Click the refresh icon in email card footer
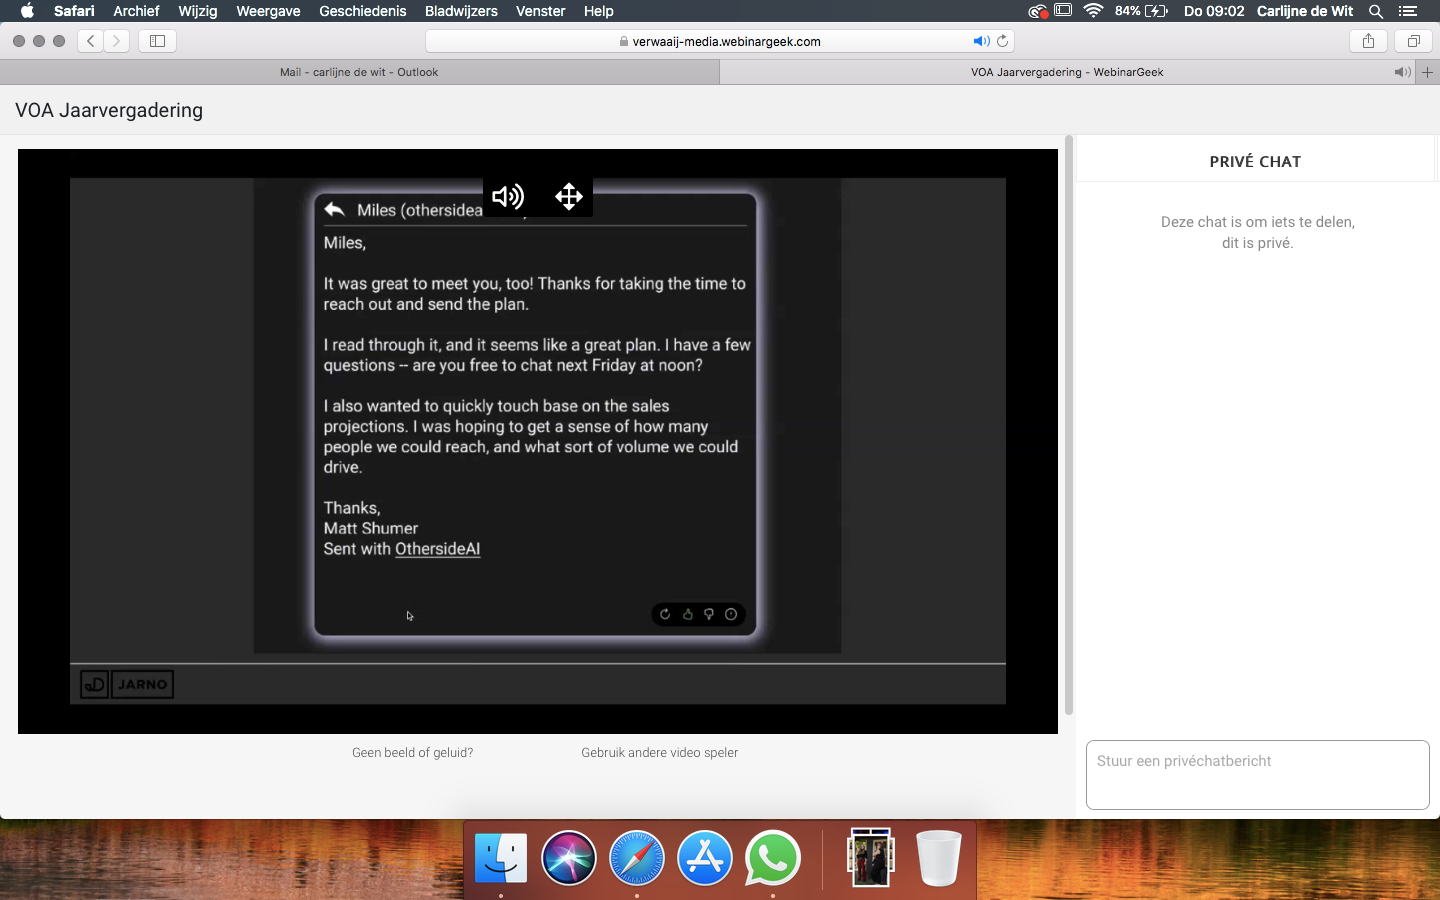Screen dimensions: 1440x900 (665, 614)
